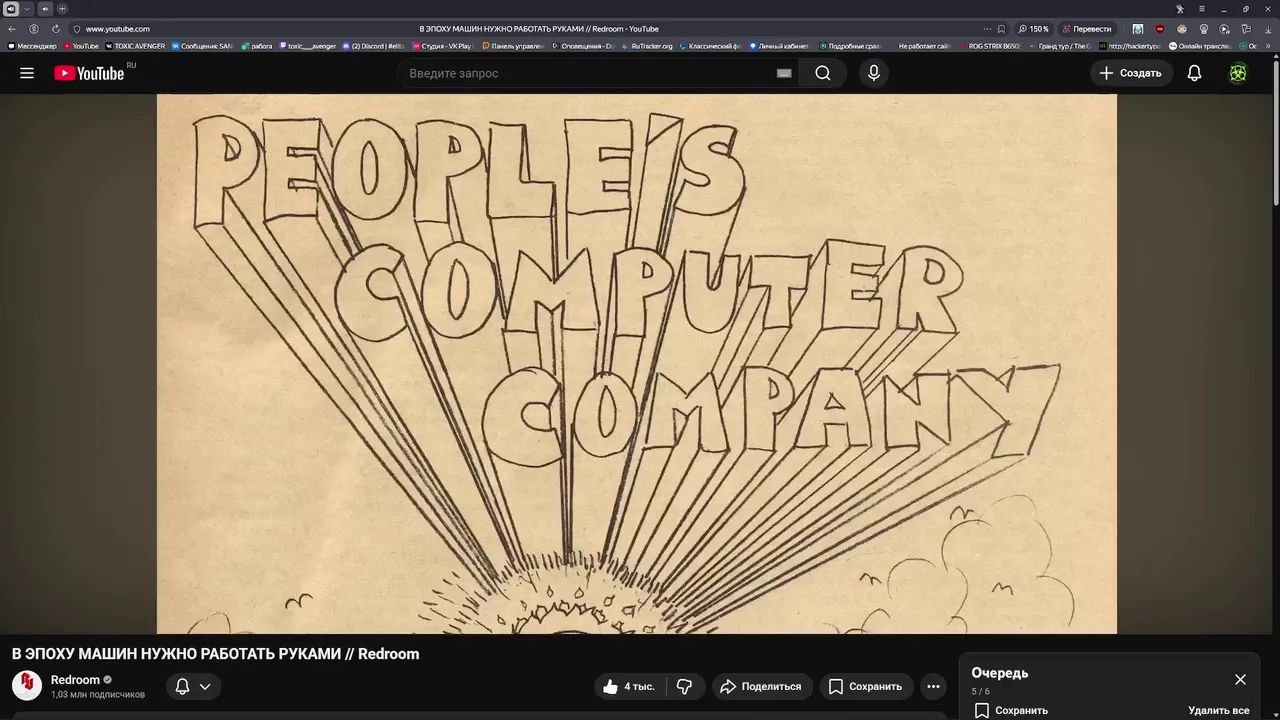Click Удалить все to clear queue

[1218, 710]
